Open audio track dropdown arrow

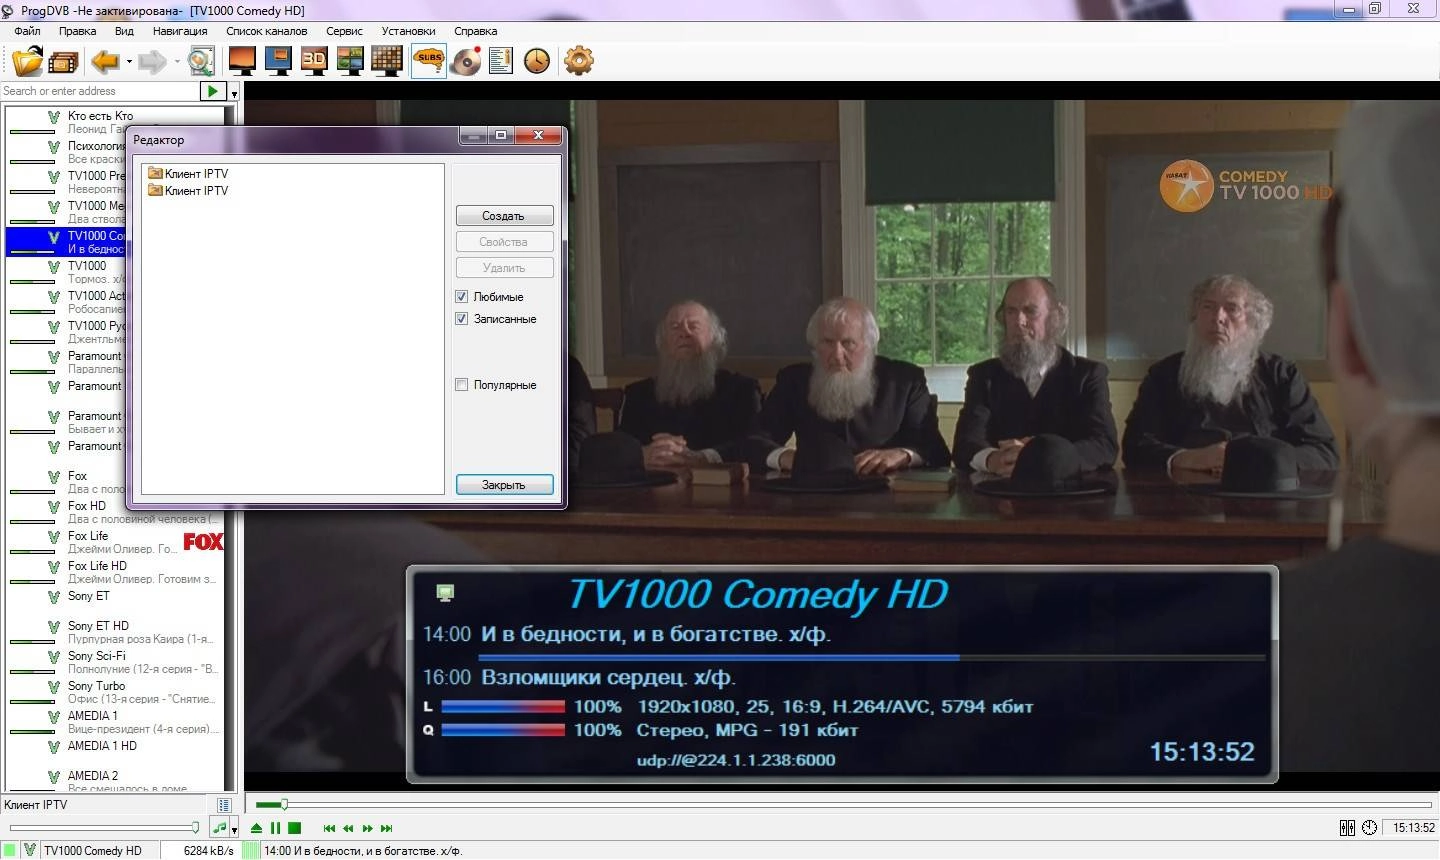[234, 830]
